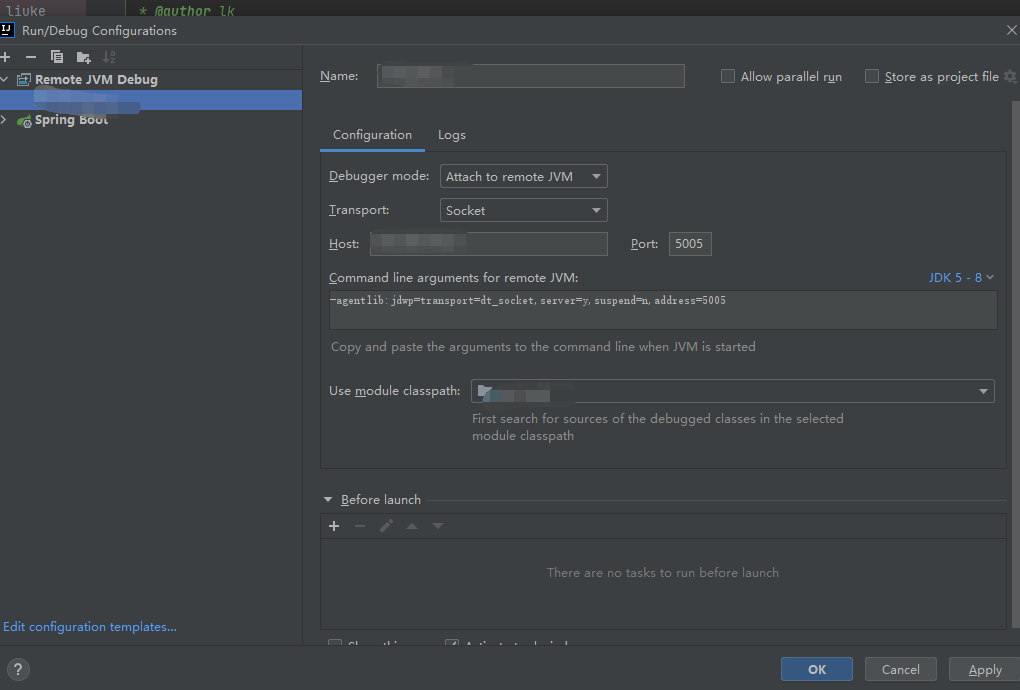The image size is (1020, 690).
Task: Select the Remote JVM Debug tree label
Action: [x=96, y=79]
